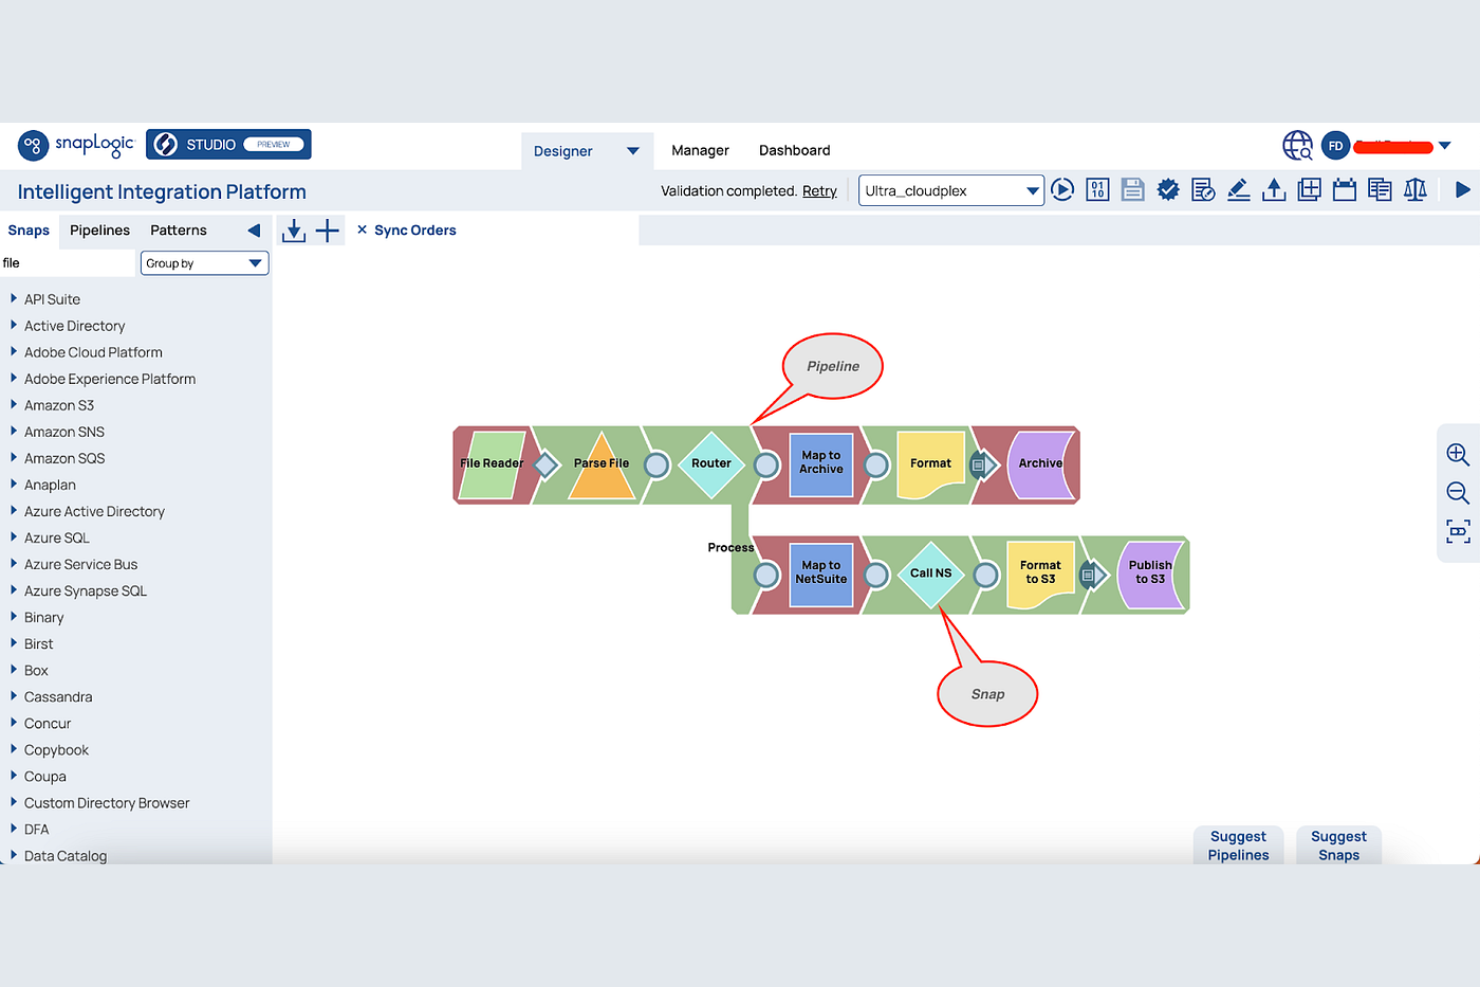Switch to the Manager tab
Viewport: 1480px width, 987px height.
pyautogui.click(x=700, y=150)
